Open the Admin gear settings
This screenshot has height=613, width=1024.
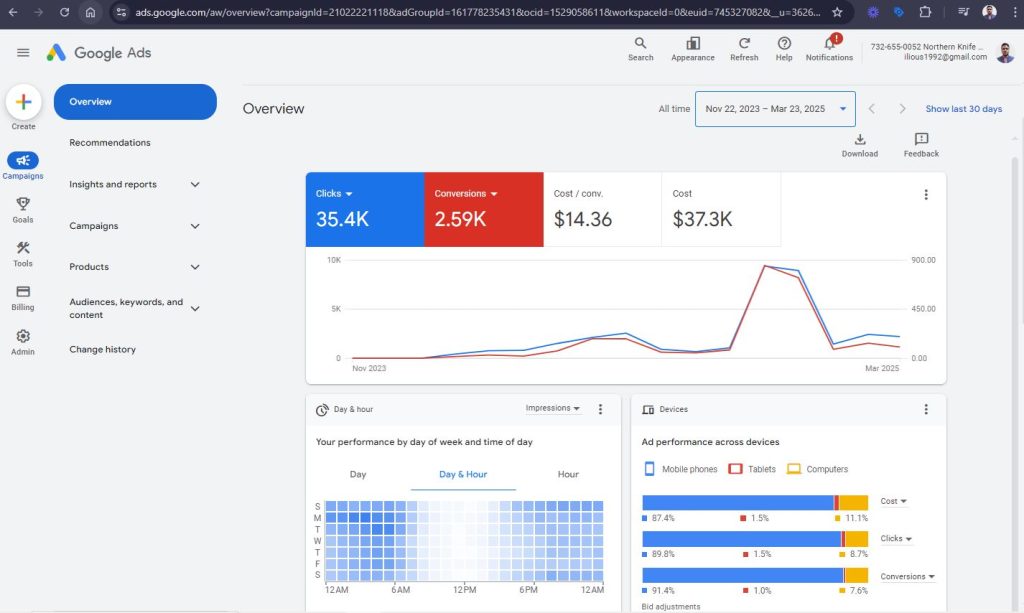point(23,341)
